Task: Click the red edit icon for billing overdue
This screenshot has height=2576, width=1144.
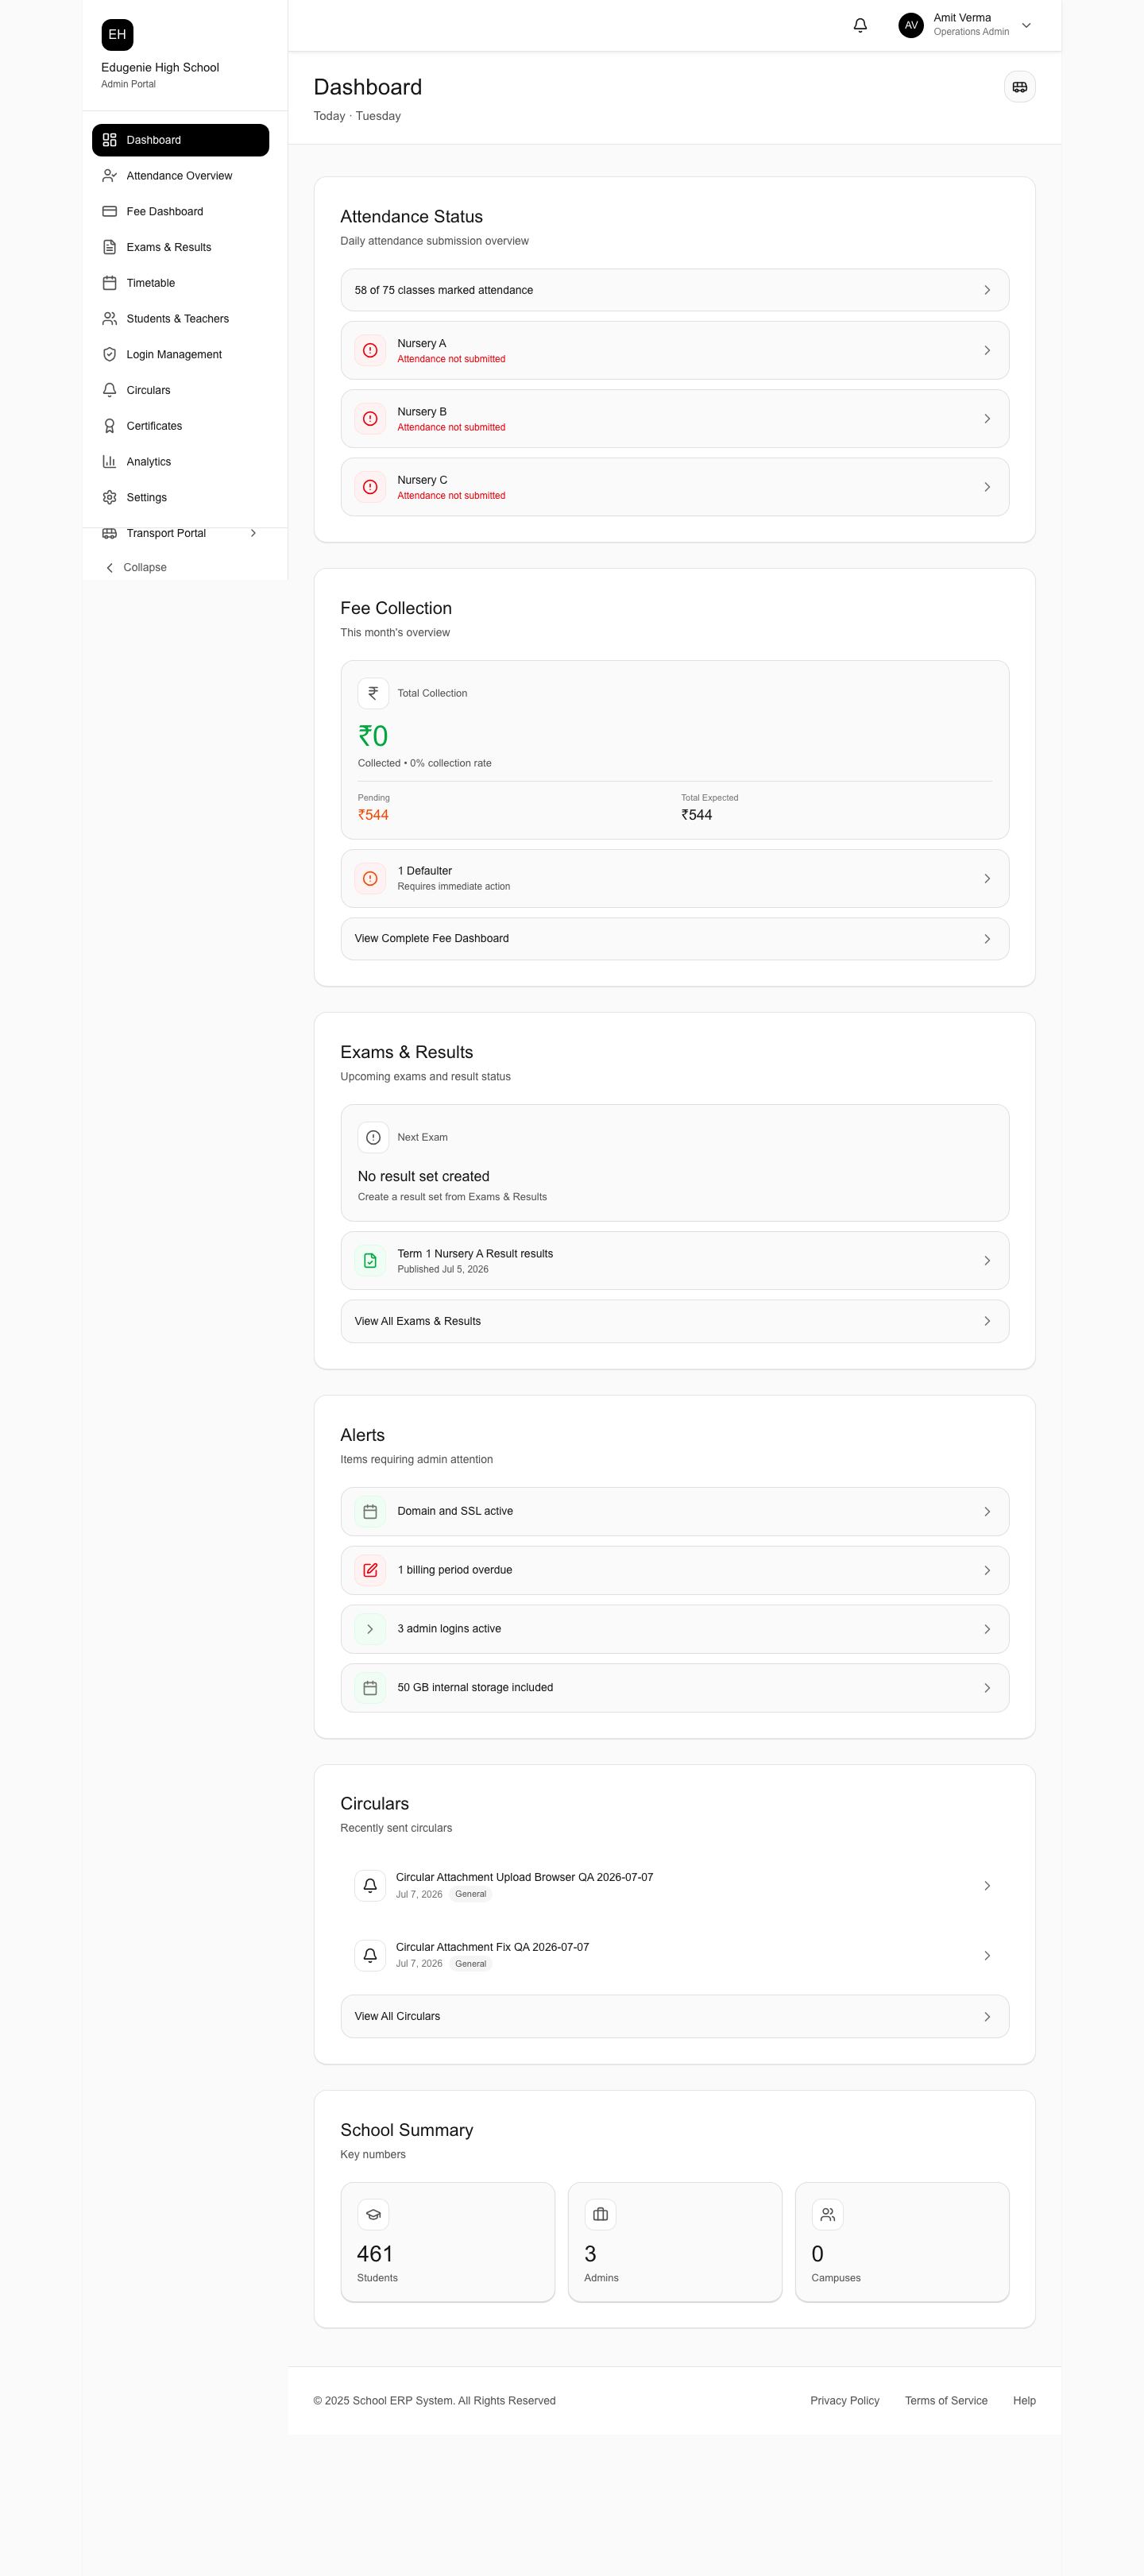Action: pos(370,1570)
